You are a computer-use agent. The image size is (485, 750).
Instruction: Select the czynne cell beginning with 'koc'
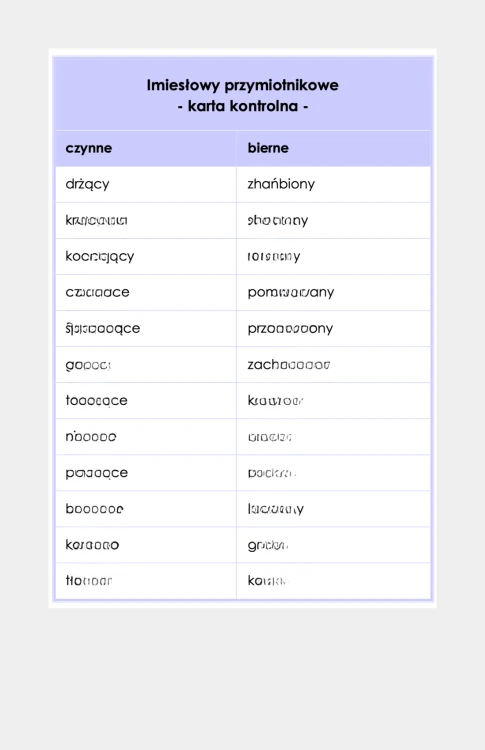coord(146,256)
